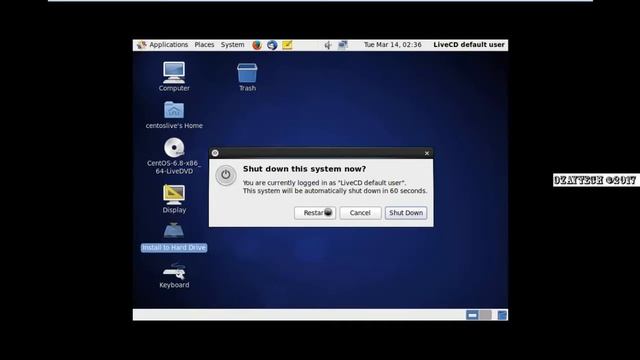This screenshot has width=640, height=360.
Task: Open the notes icon in the panel
Action: pyautogui.click(x=287, y=45)
